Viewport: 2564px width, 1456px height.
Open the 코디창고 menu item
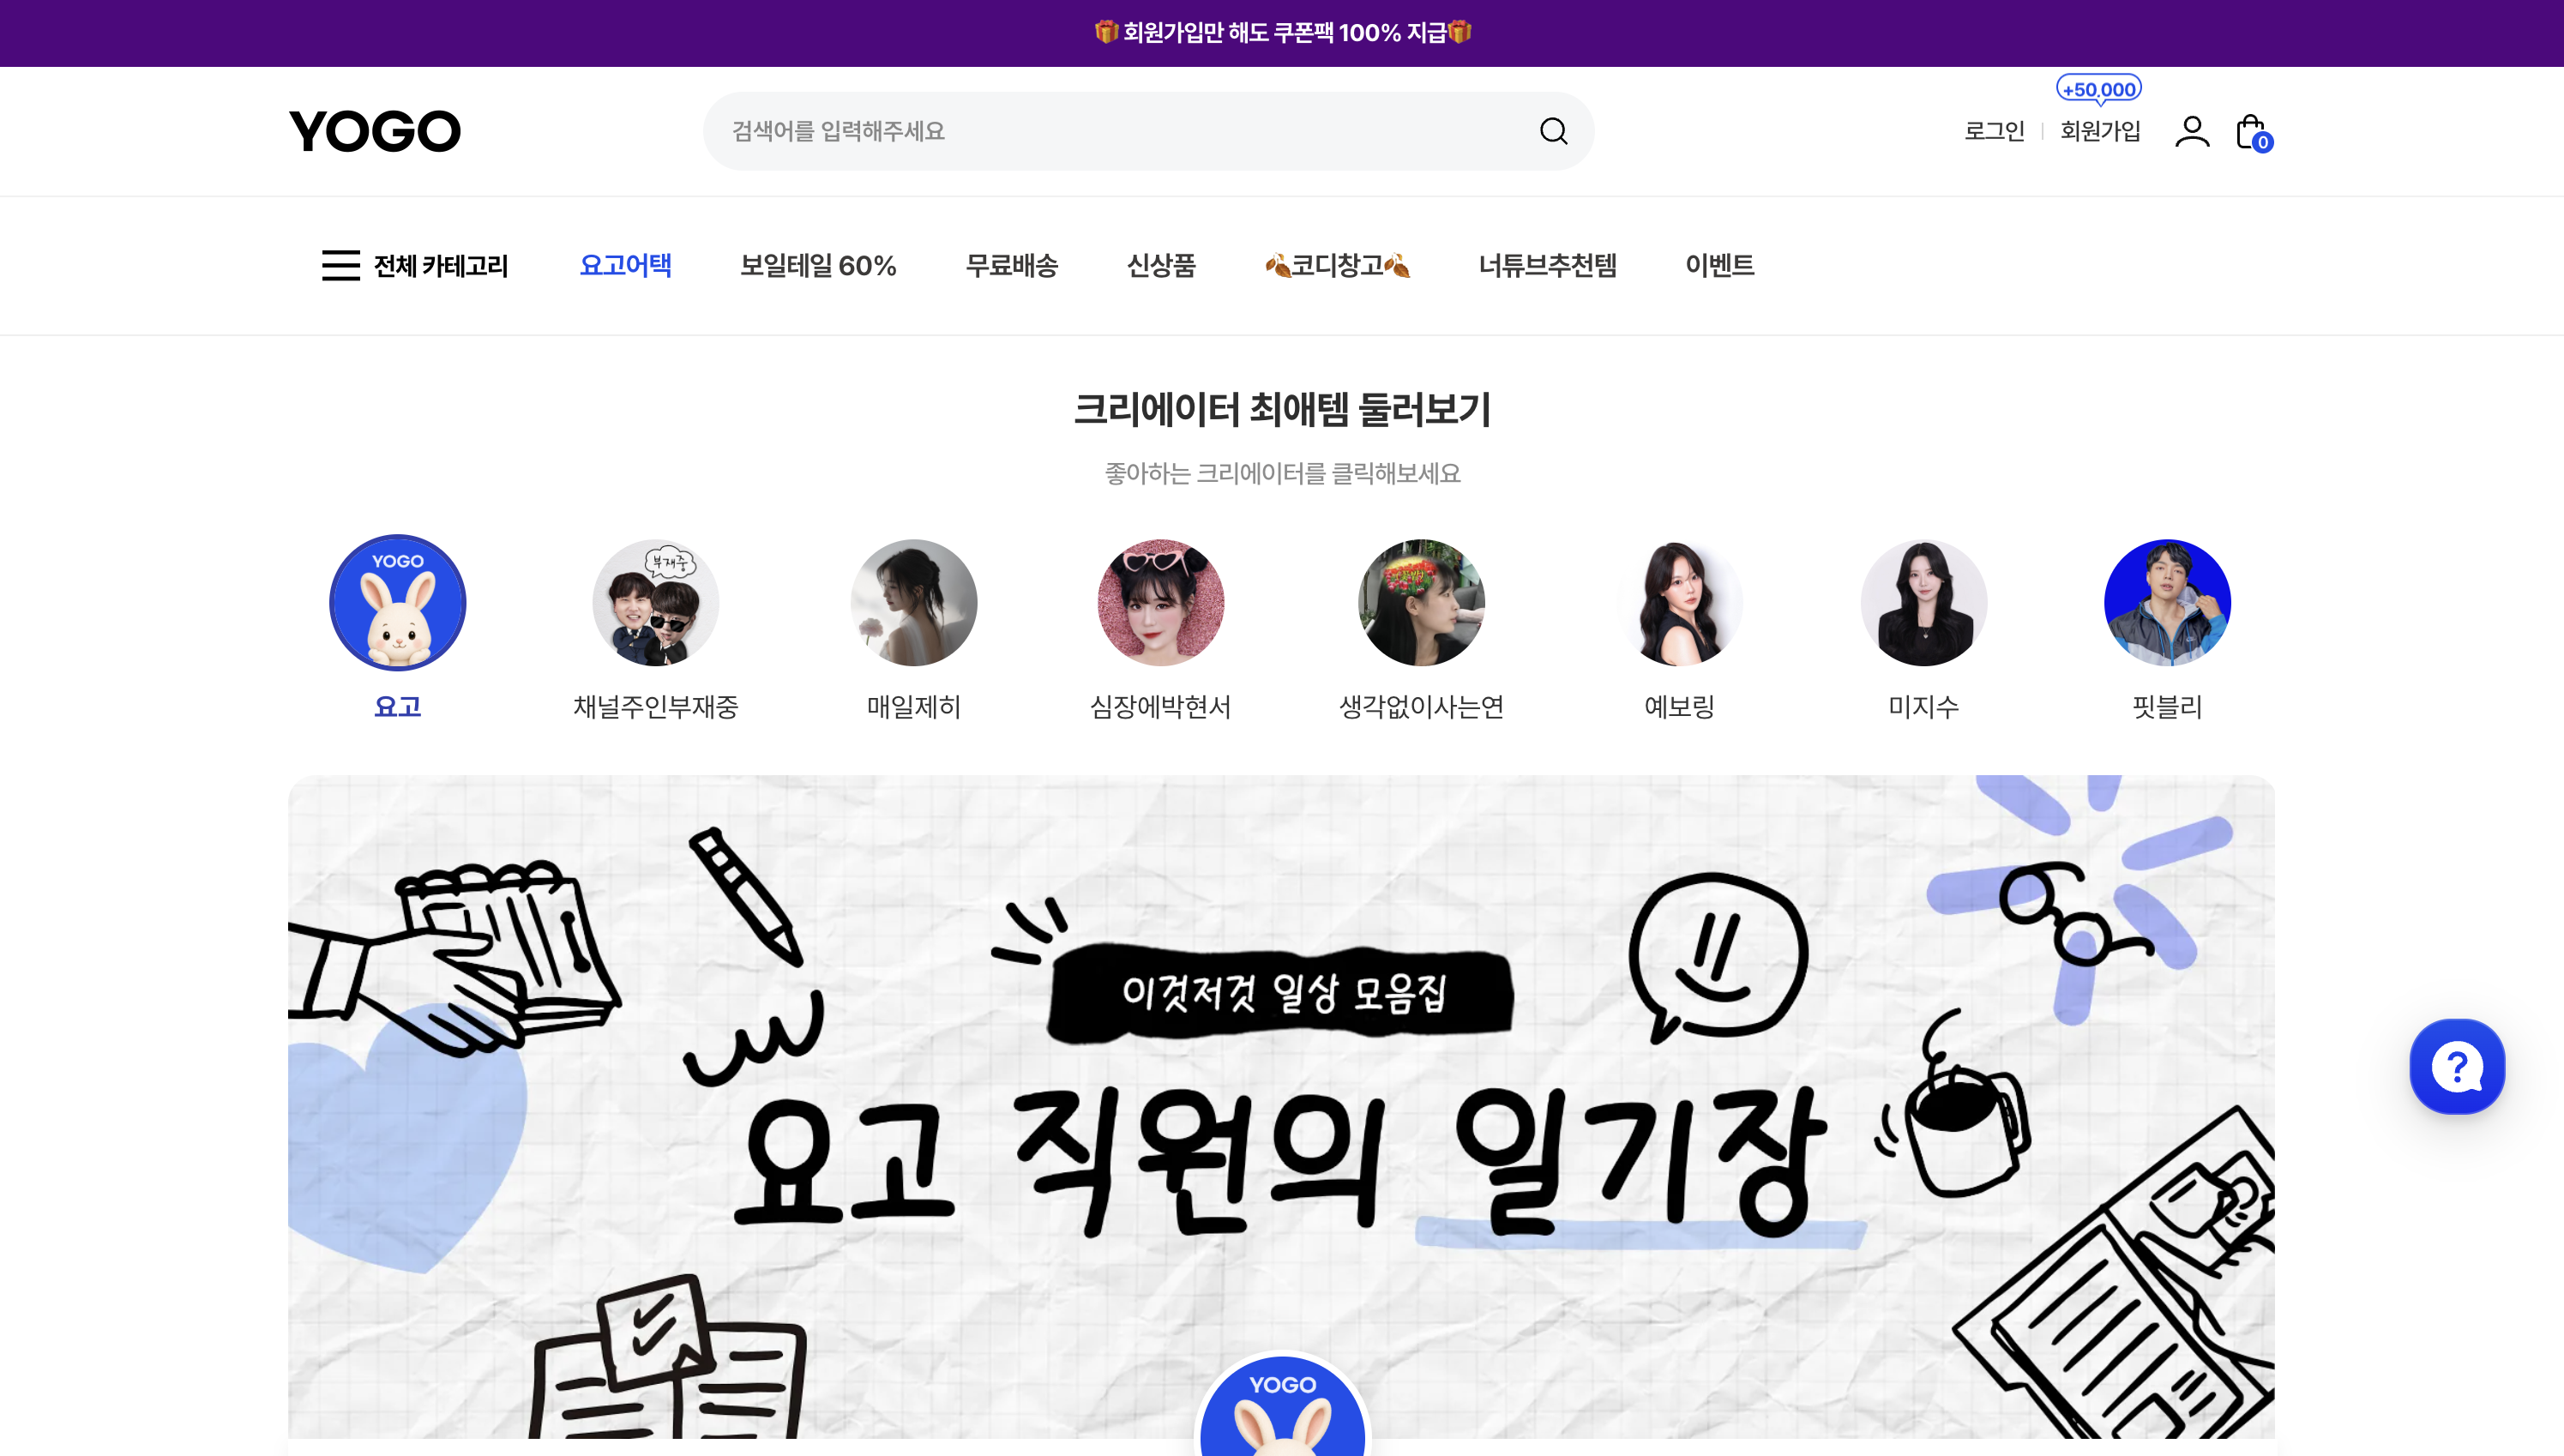(x=1338, y=265)
